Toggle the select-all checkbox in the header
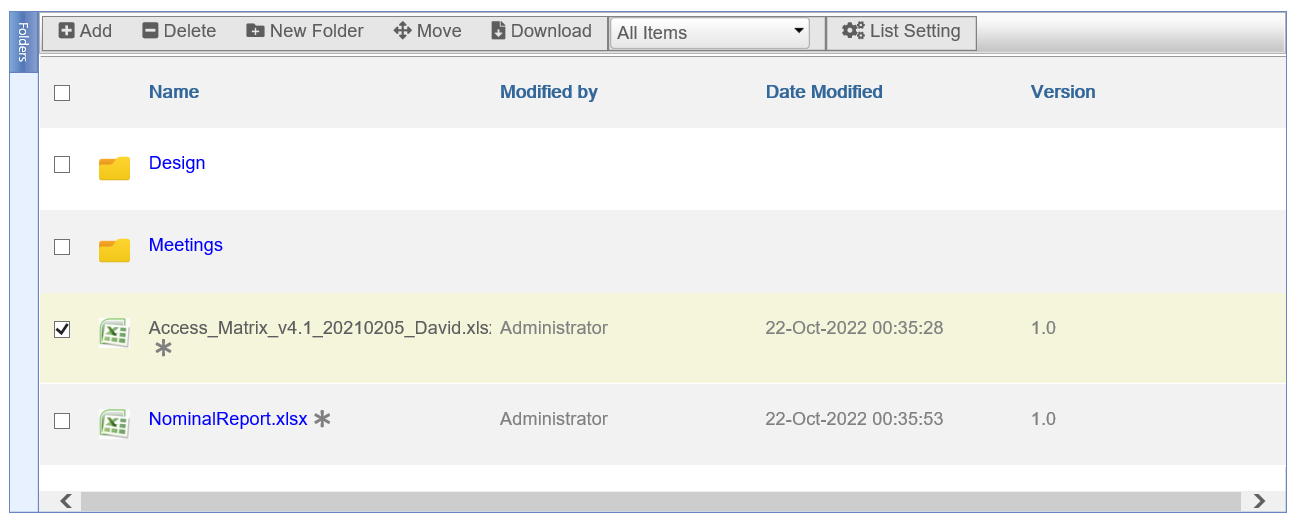This screenshot has width=1313, height=522. pos(62,93)
